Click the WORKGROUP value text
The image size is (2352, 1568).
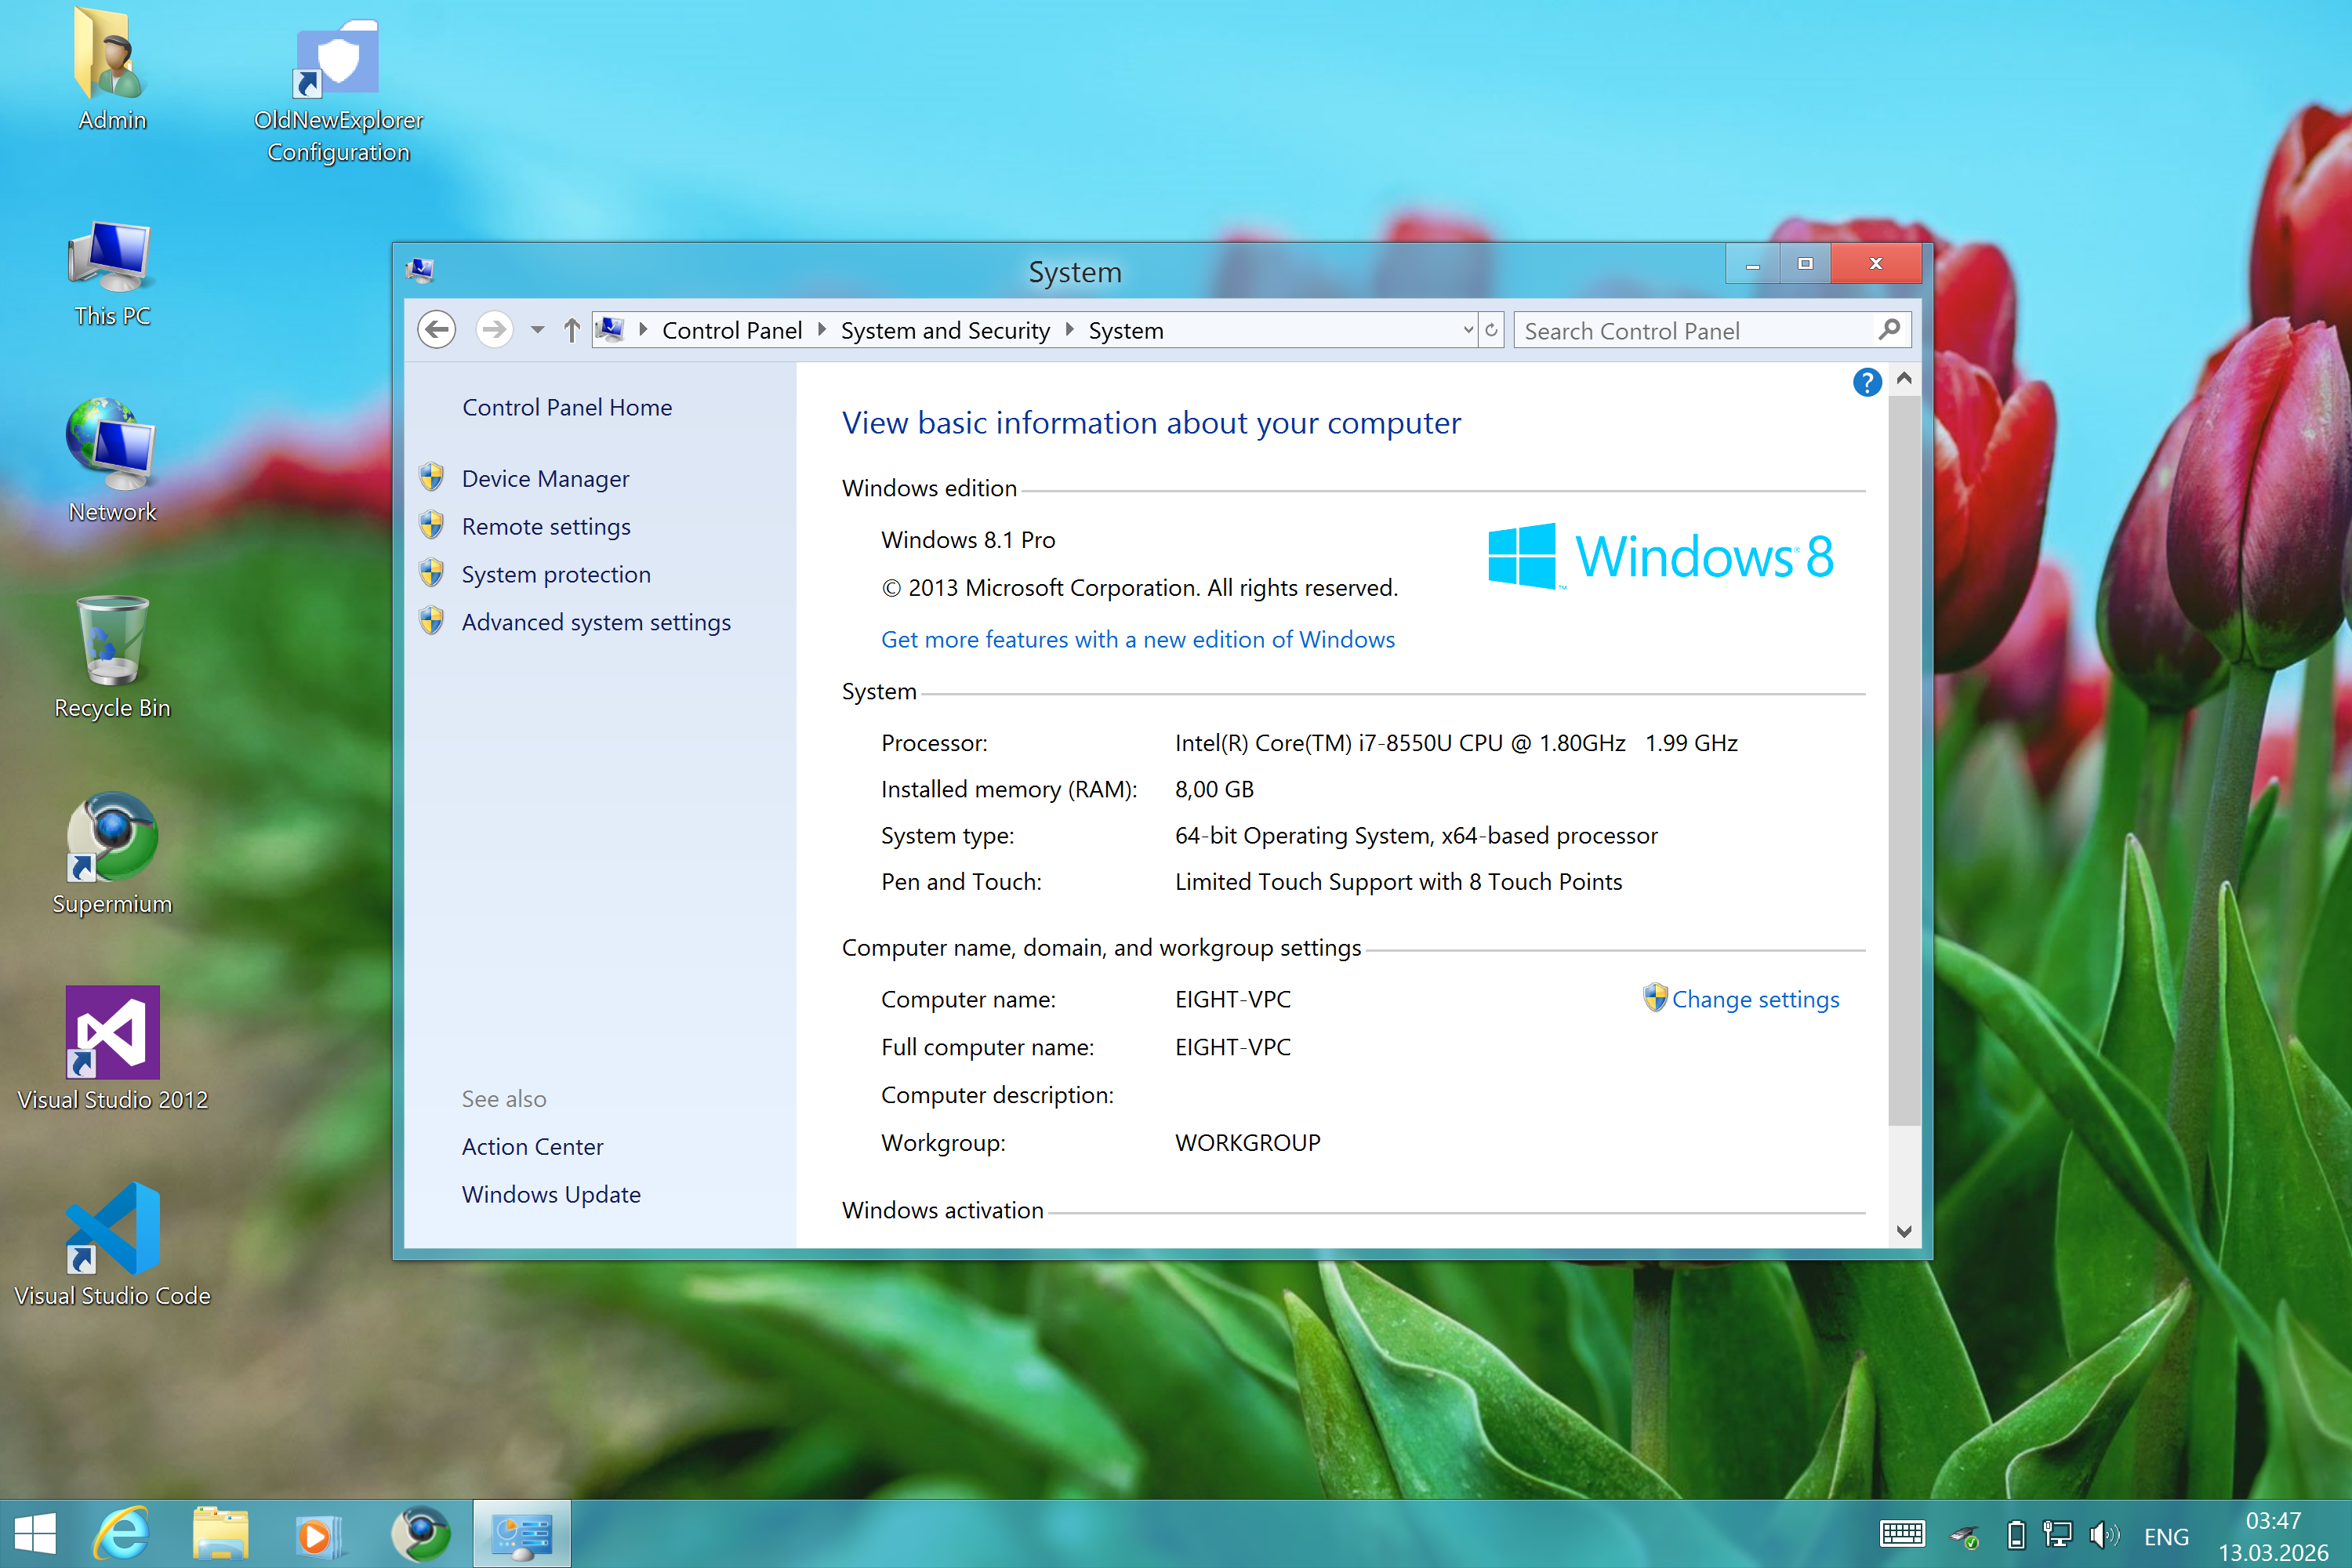[x=1248, y=1143]
